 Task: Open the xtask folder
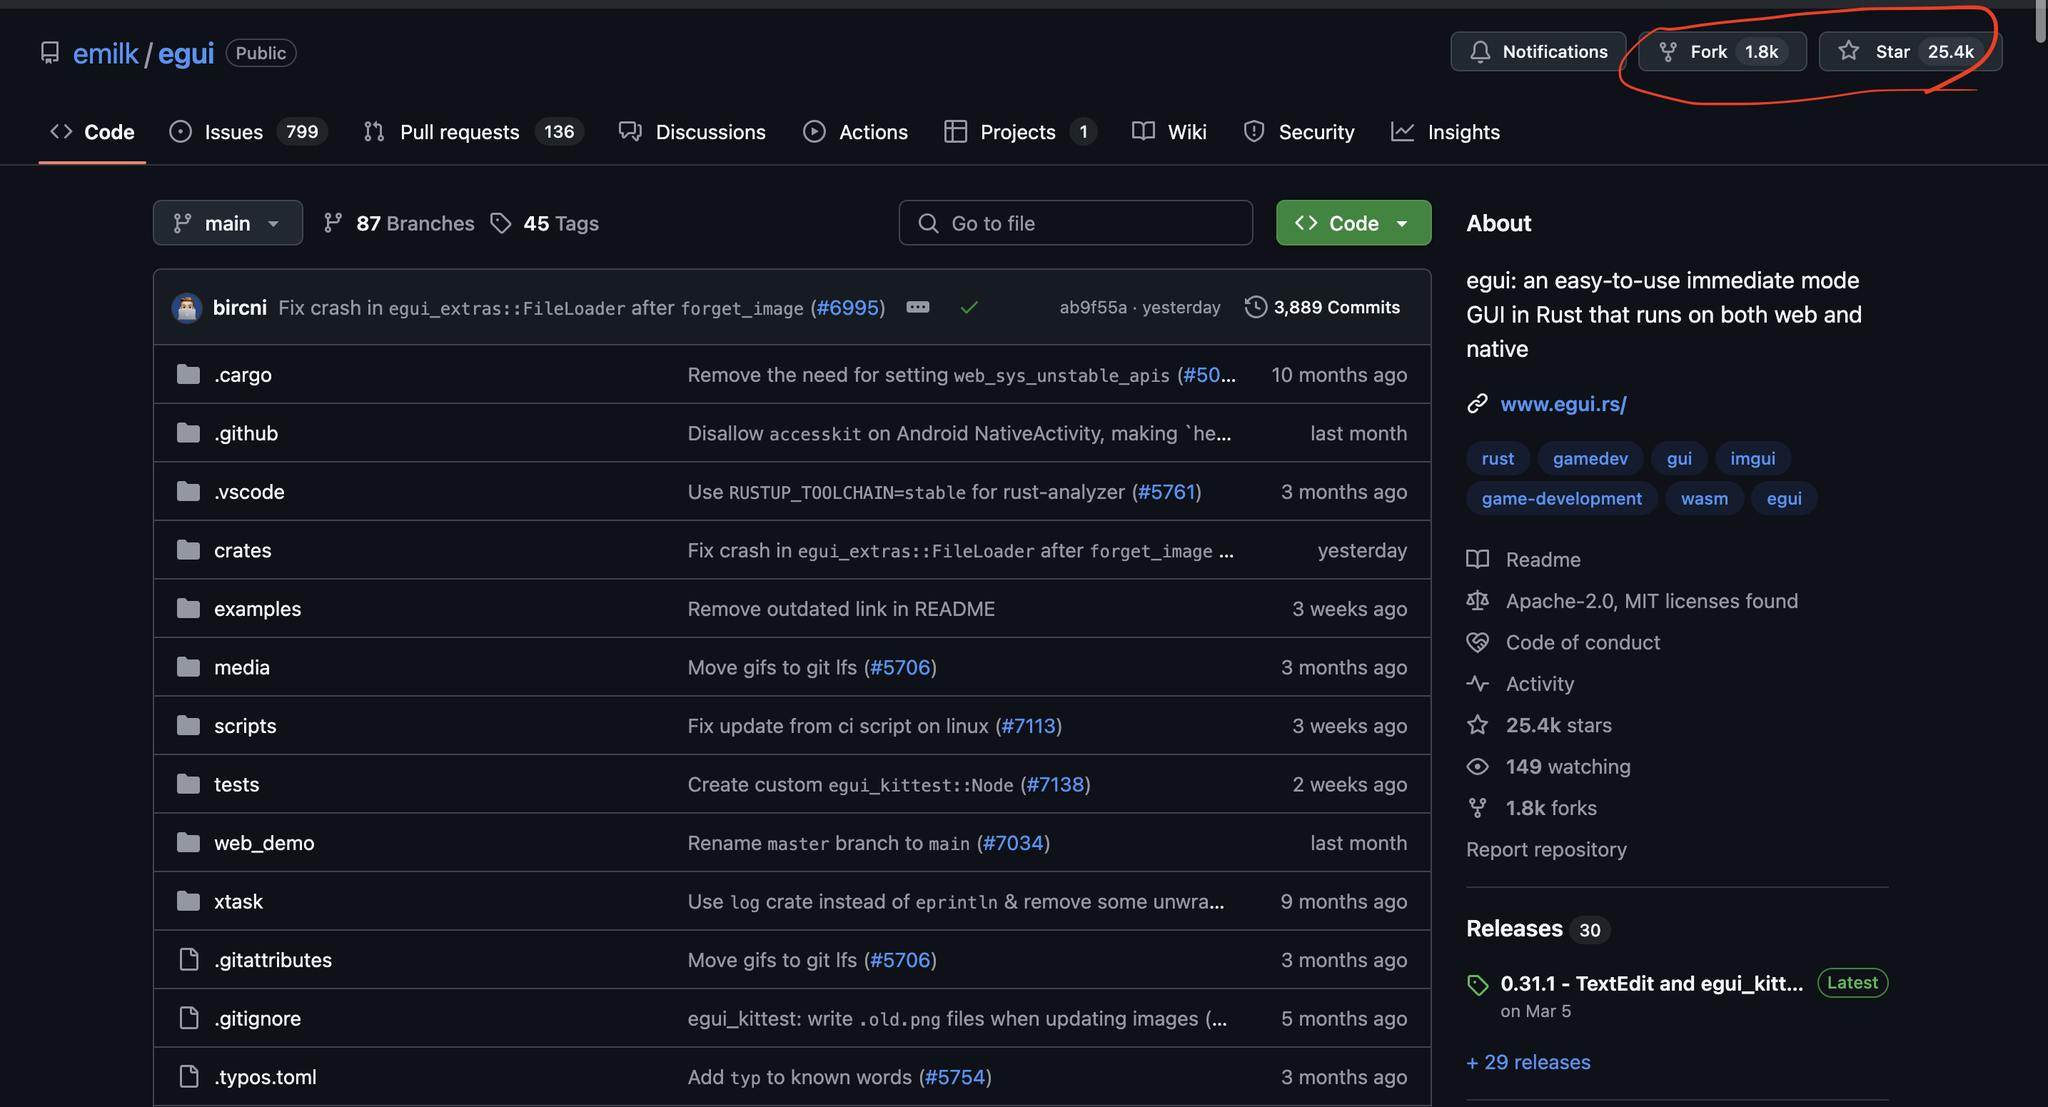pos(238,902)
